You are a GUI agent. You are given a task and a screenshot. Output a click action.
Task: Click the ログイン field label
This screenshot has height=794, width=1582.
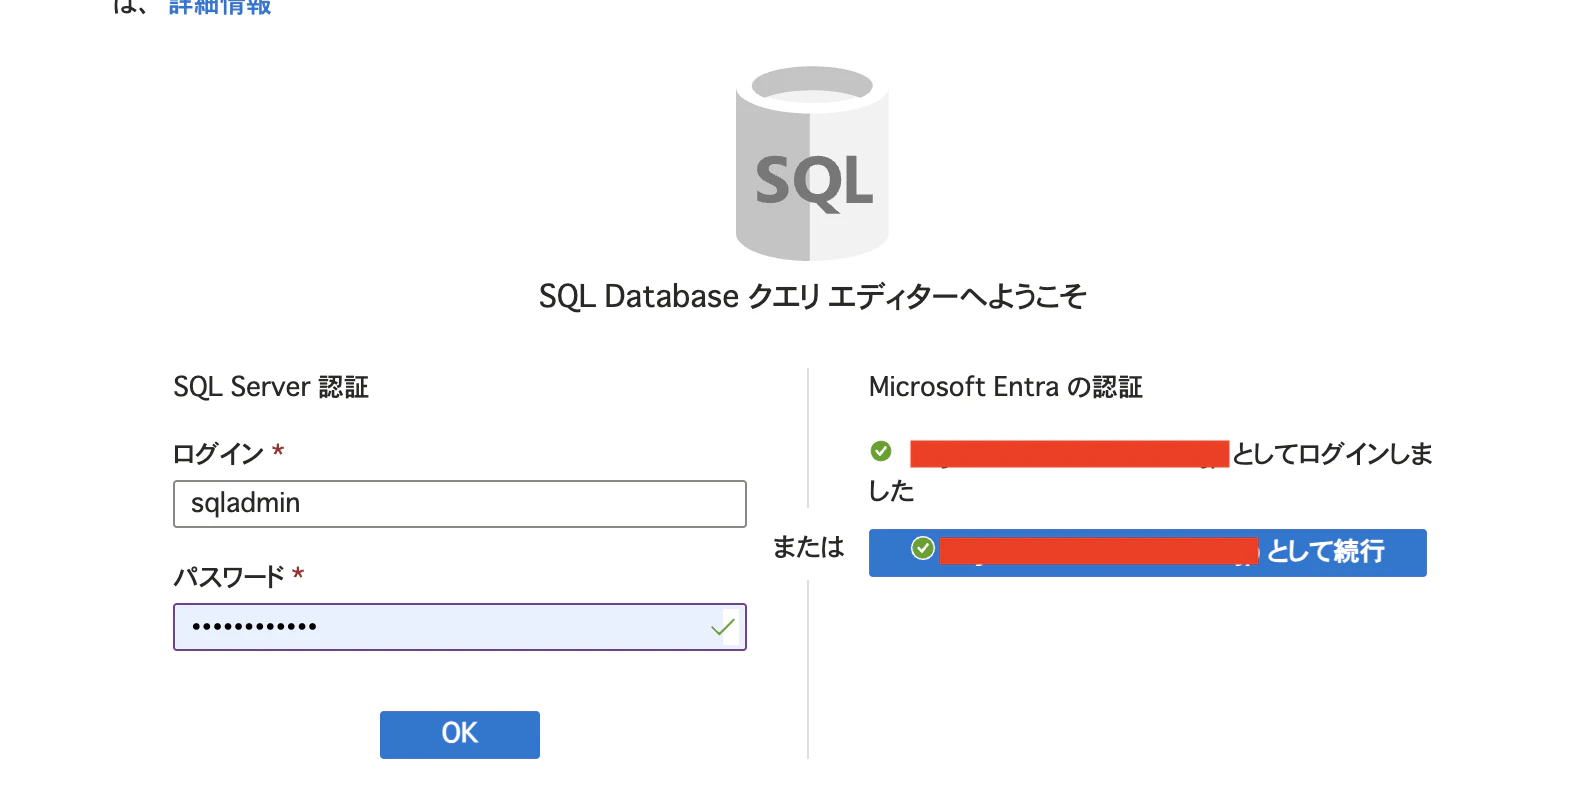point(220,452)
